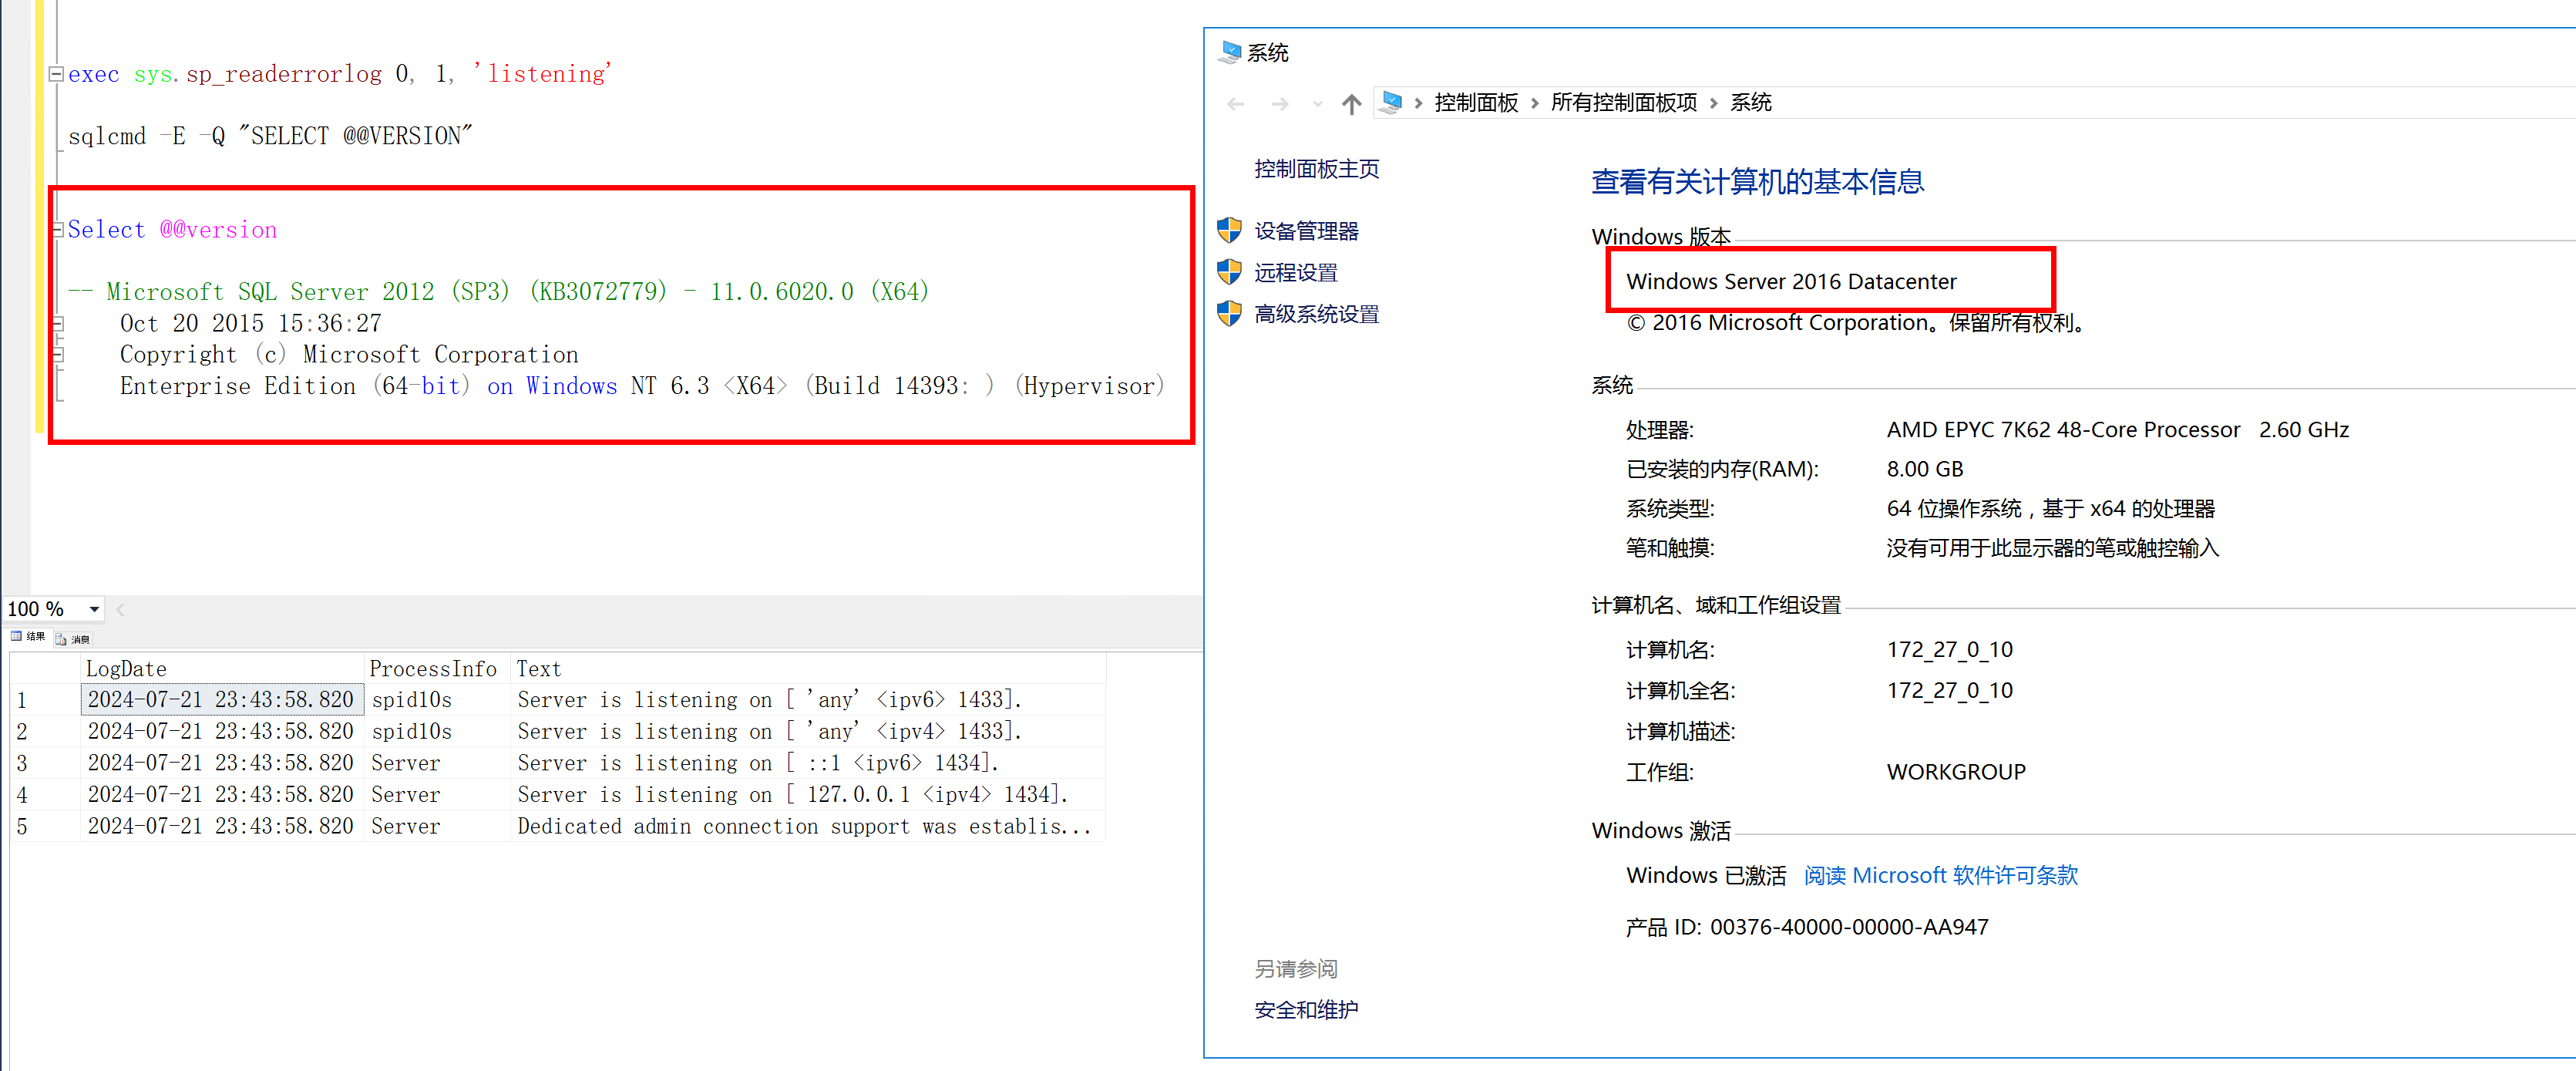Place cursor in sqlcmd -E -Q line
2576x1071 pixels.
pyautogui.click(x=270, y=136)
